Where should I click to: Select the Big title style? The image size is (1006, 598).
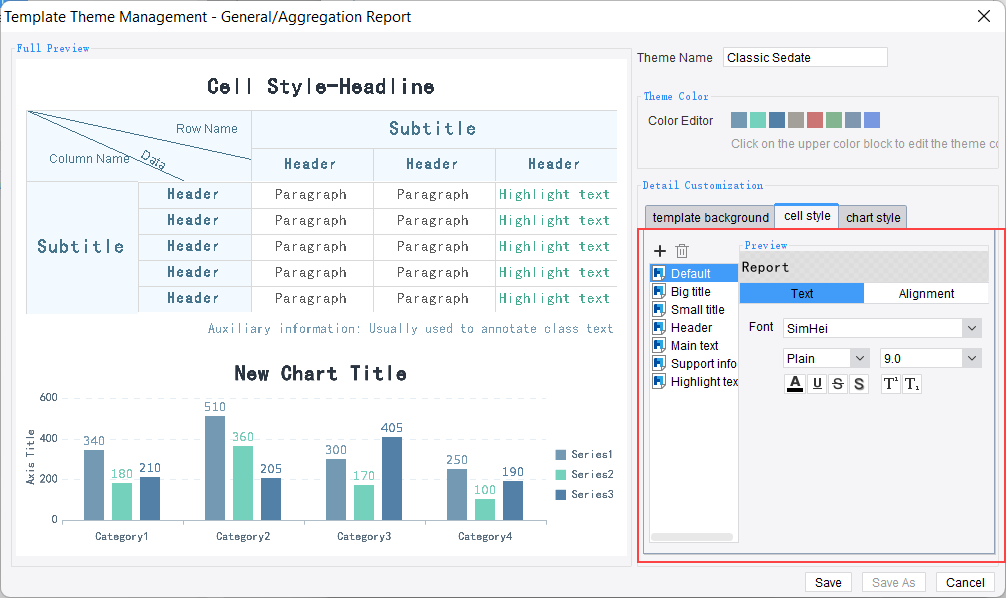694,291
